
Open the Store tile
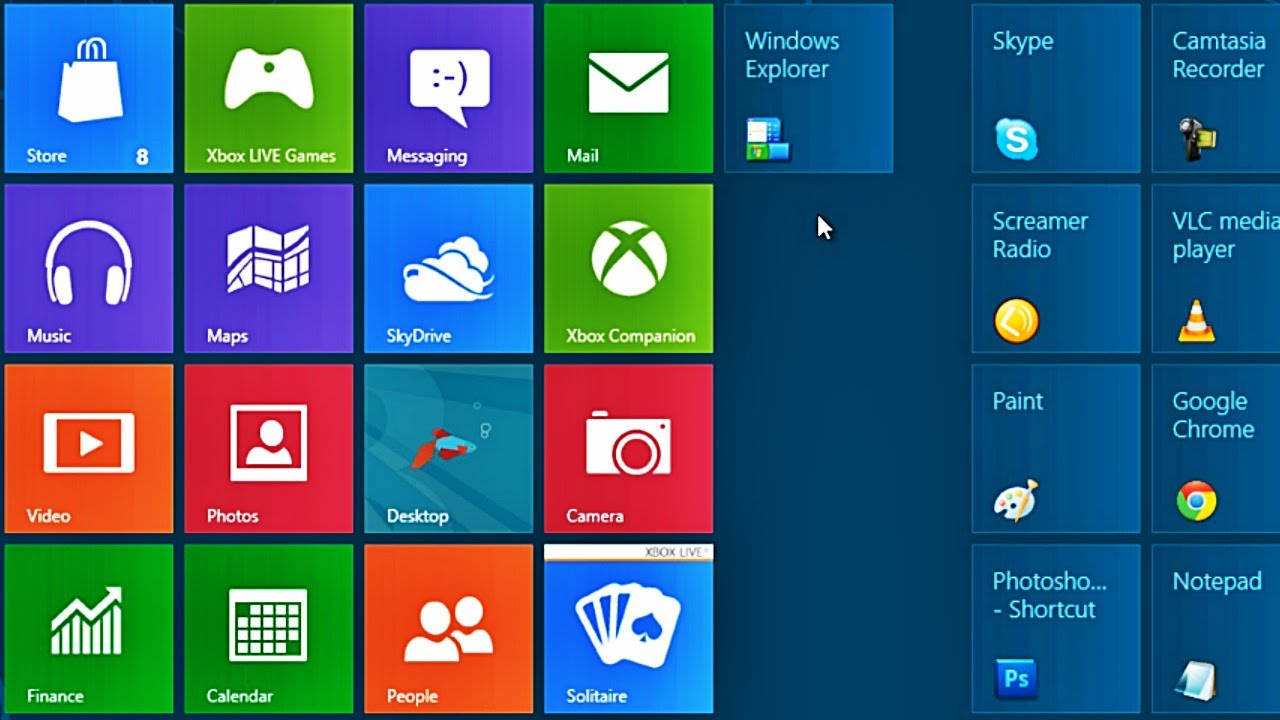[88, 88]
